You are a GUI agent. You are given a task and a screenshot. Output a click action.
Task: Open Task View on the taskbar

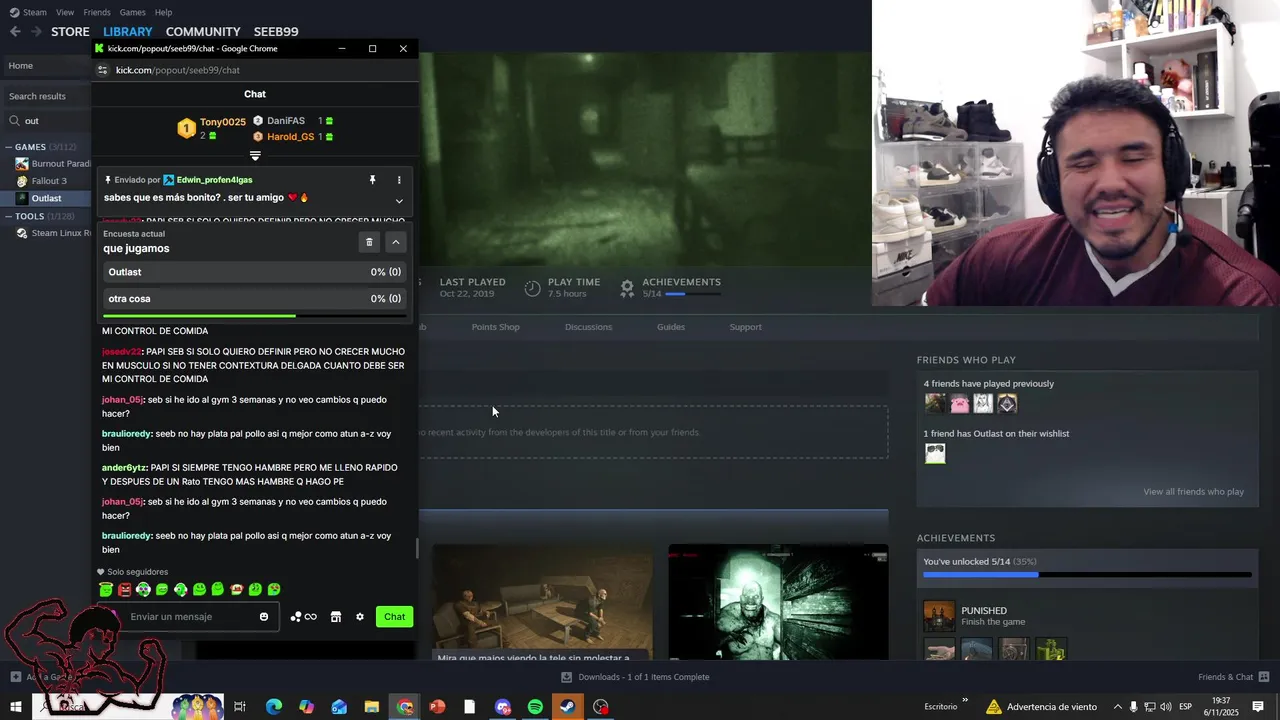click(240, 707)
